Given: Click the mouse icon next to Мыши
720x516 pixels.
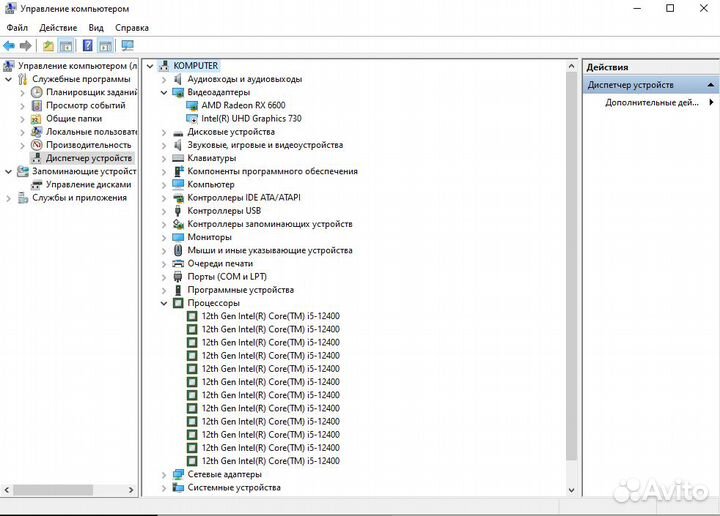Looking at the screenshot, I should point(178,251).
